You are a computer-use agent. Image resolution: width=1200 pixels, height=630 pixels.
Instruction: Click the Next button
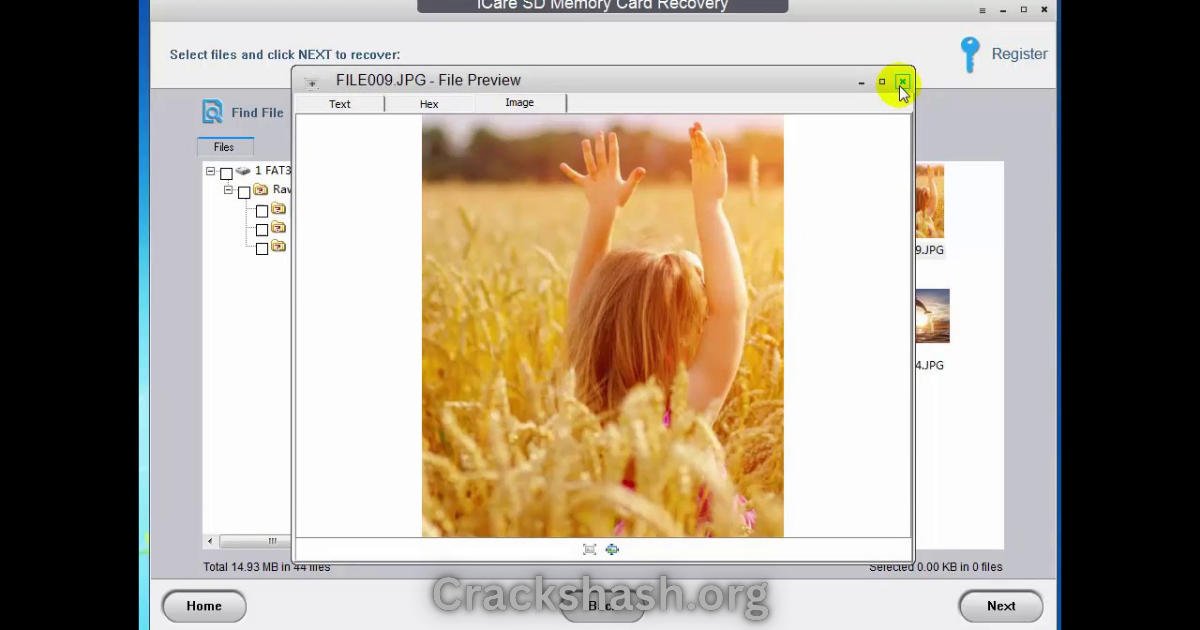tap(1001, 606)
